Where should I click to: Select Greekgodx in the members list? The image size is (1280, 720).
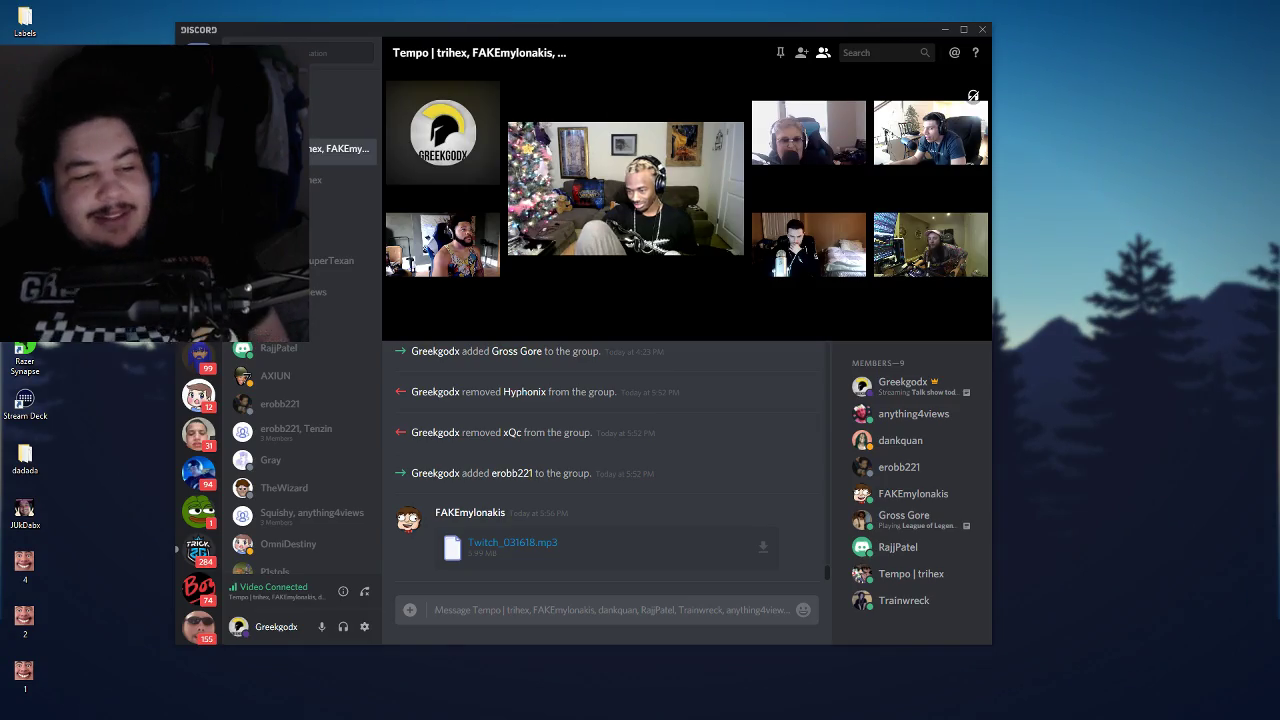(x=912, y=386)
